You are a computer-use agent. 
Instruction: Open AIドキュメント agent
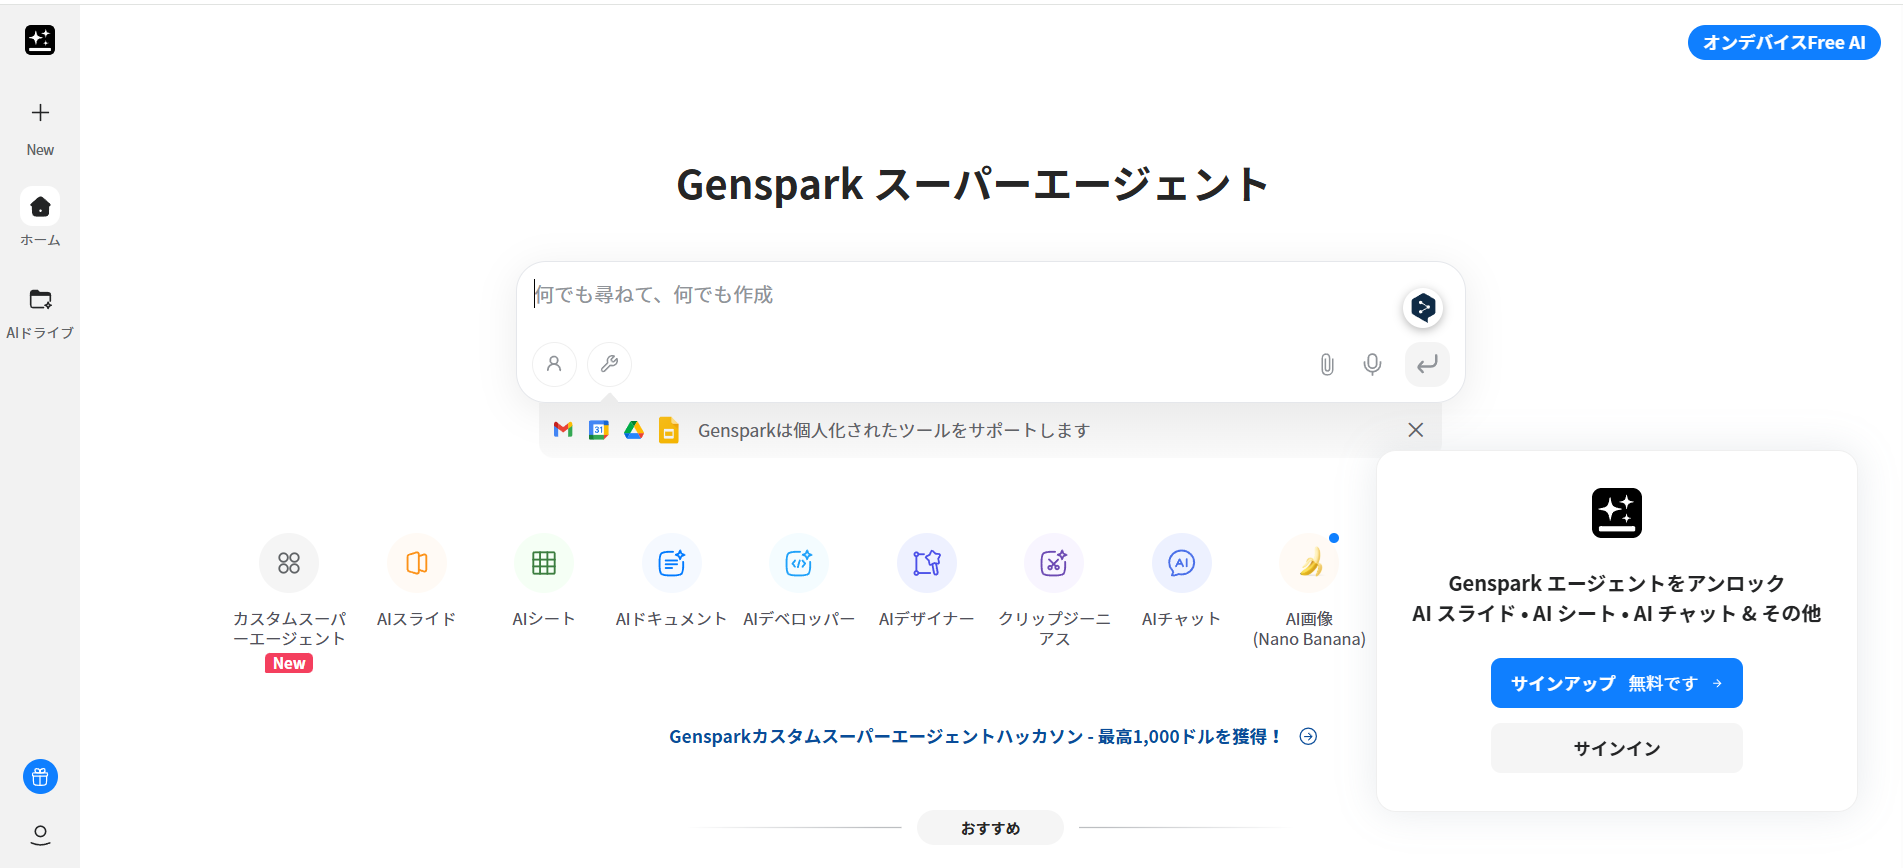click(x=671, y=564)
